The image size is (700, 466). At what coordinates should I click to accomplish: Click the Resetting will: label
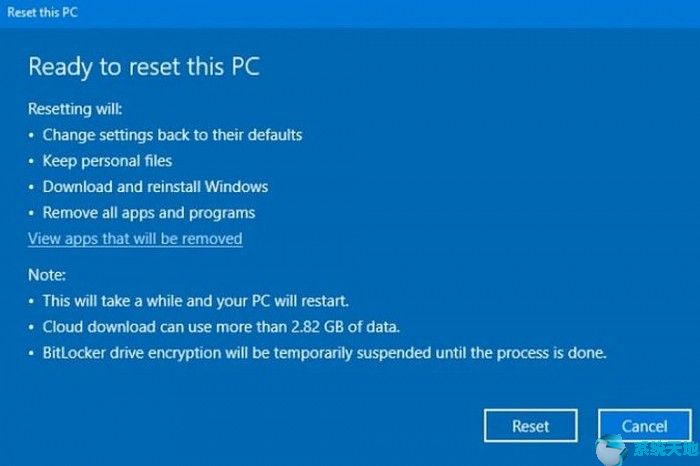point(75,108)
